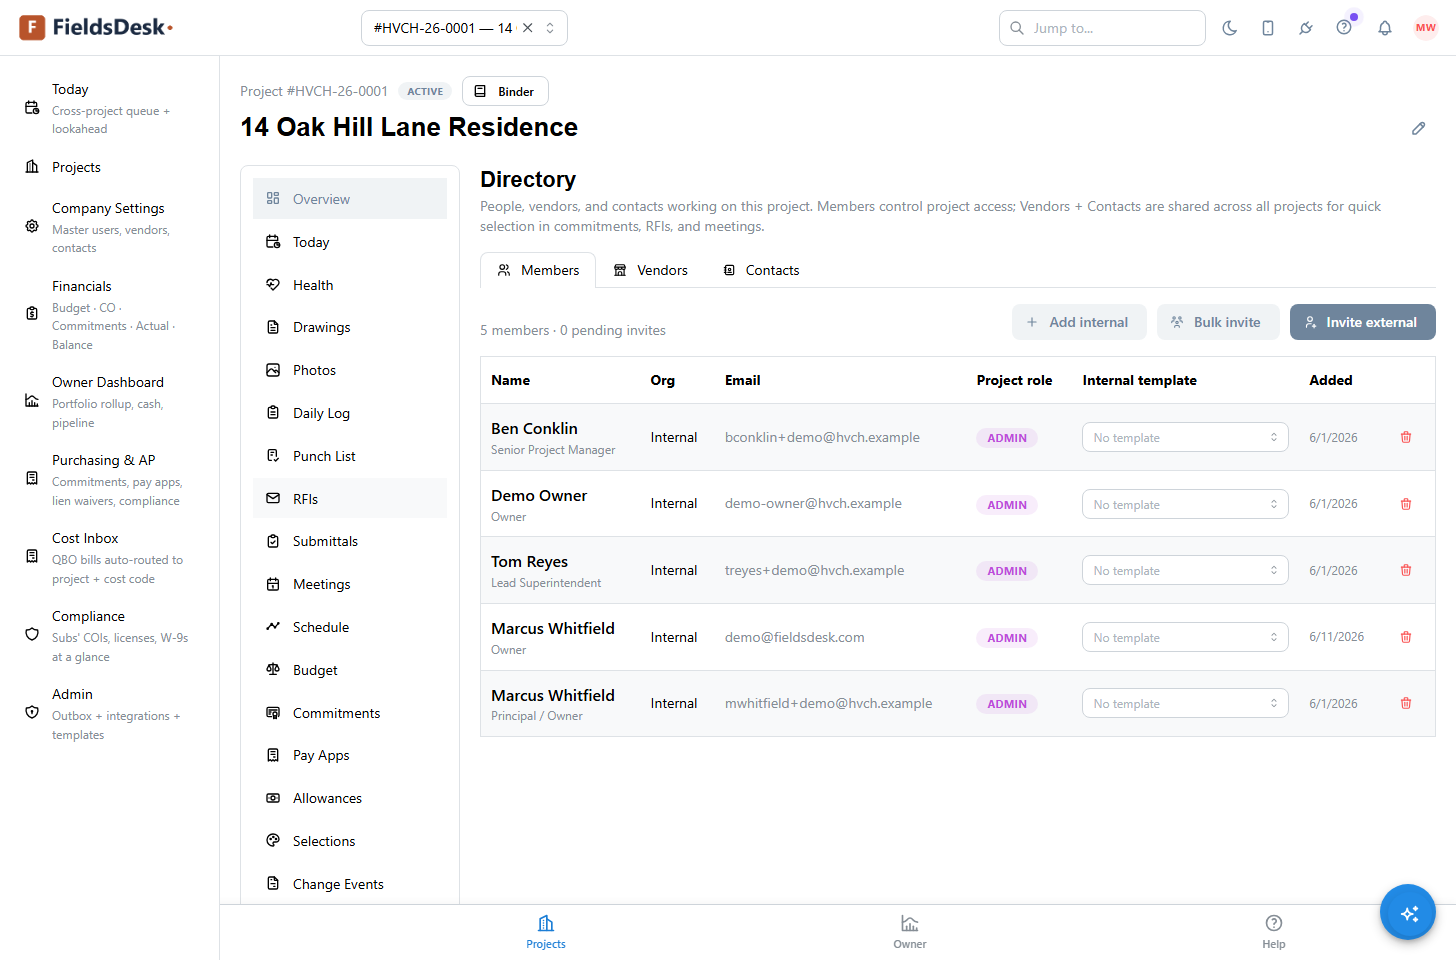This screenshot has height=960, width=1456.
Task: Open Commitments in project menu
Action: (x=350, y=713)
